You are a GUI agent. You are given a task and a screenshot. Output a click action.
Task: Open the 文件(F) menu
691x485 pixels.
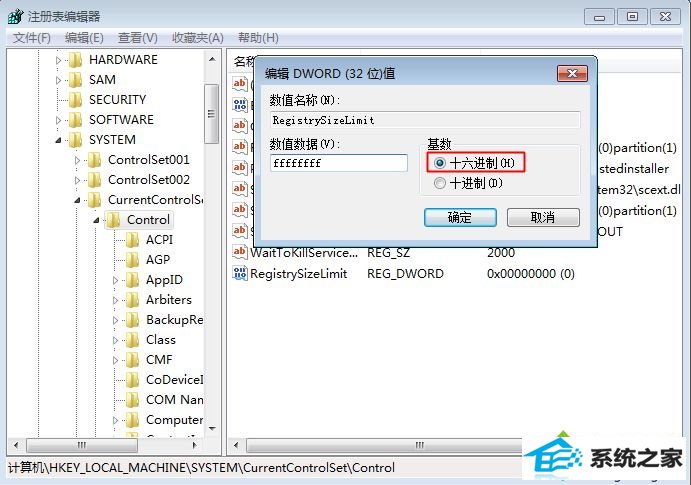(x=31, y=38)
